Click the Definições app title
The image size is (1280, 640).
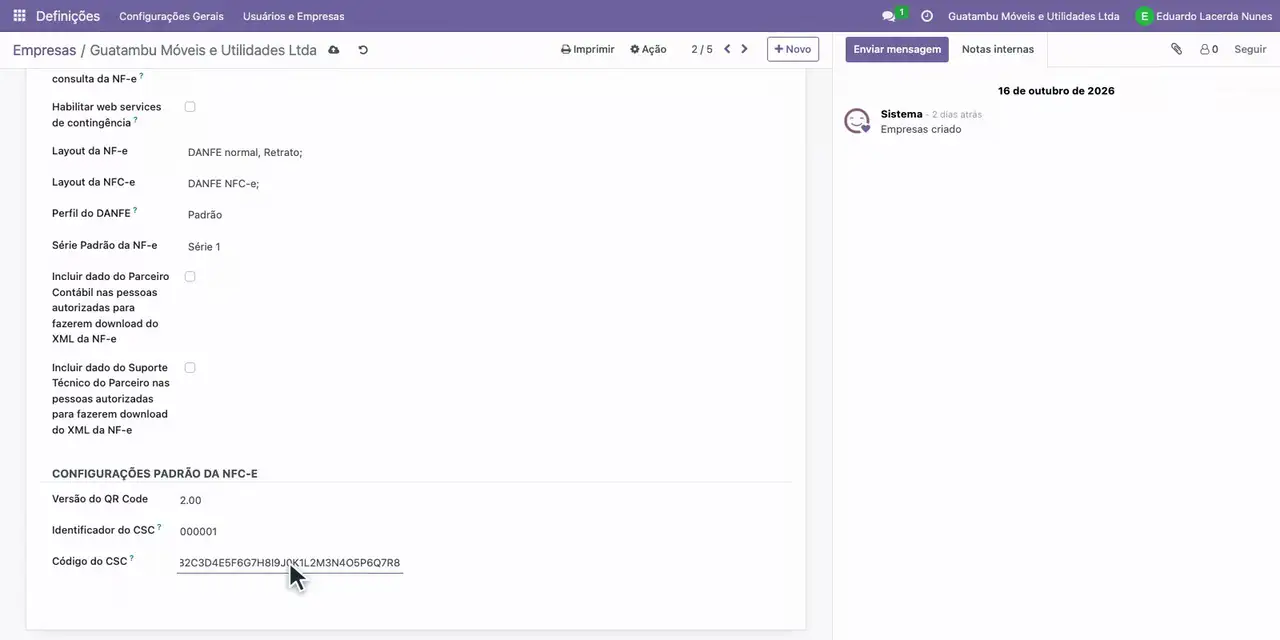[68, 16]
